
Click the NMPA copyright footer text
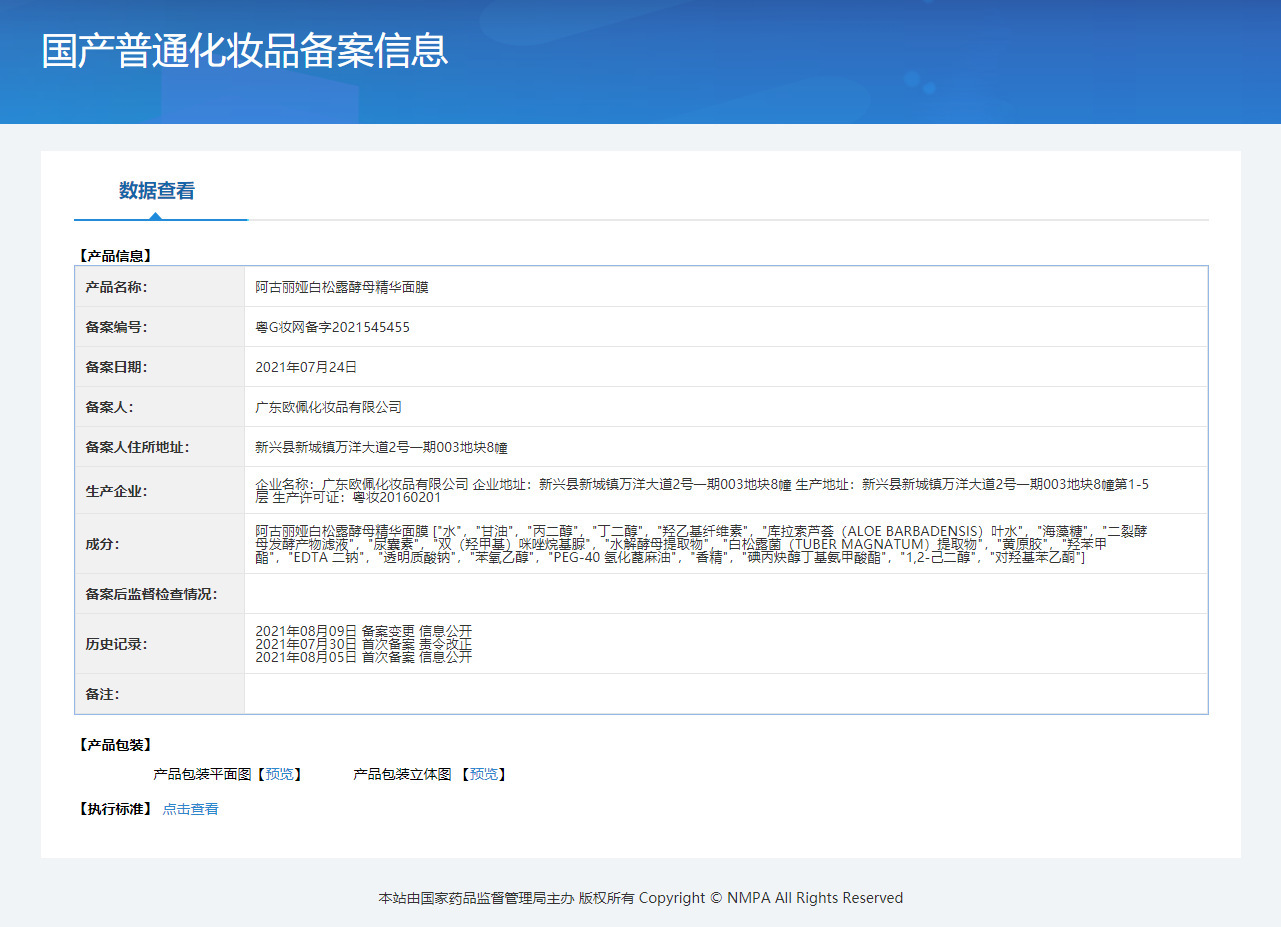point(640,898)
